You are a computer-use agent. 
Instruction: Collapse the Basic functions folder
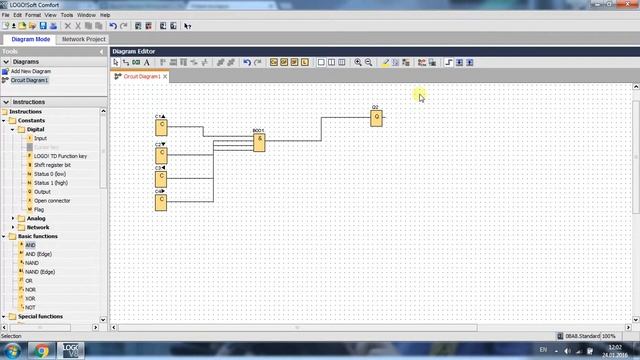[4, 236]
